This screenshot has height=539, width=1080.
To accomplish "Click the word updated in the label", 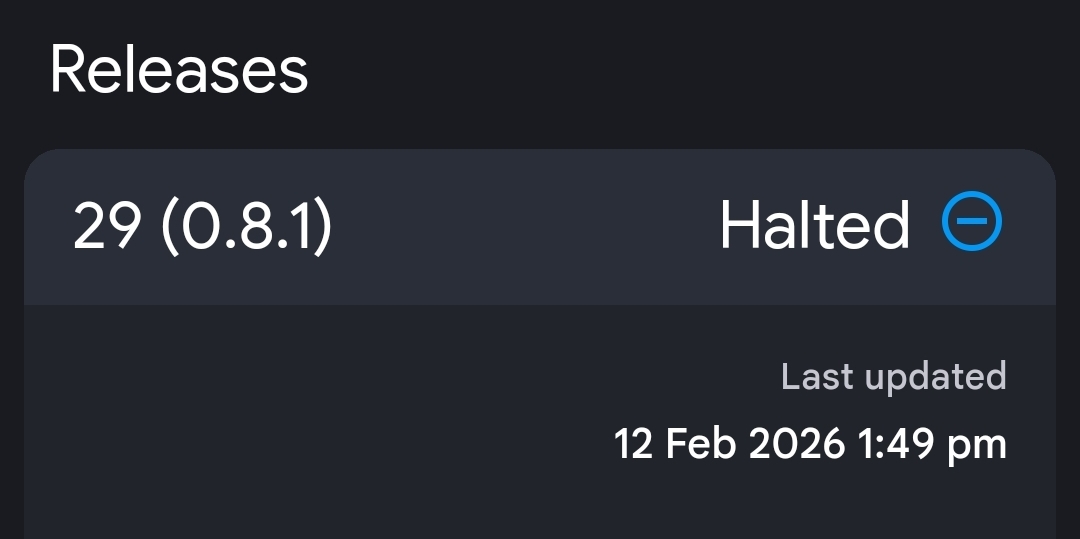I will (935, 376).
